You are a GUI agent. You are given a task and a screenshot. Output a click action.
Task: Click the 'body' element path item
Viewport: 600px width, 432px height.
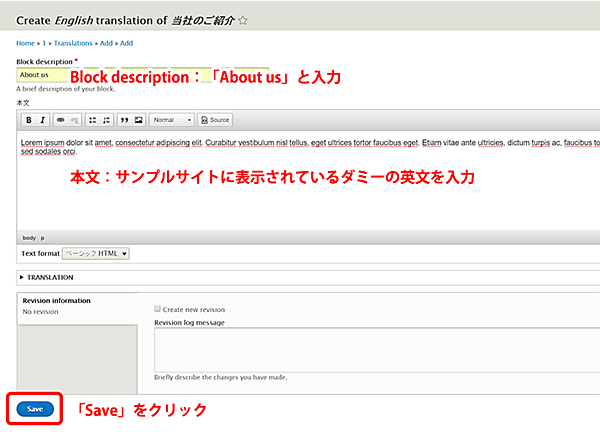29,238
